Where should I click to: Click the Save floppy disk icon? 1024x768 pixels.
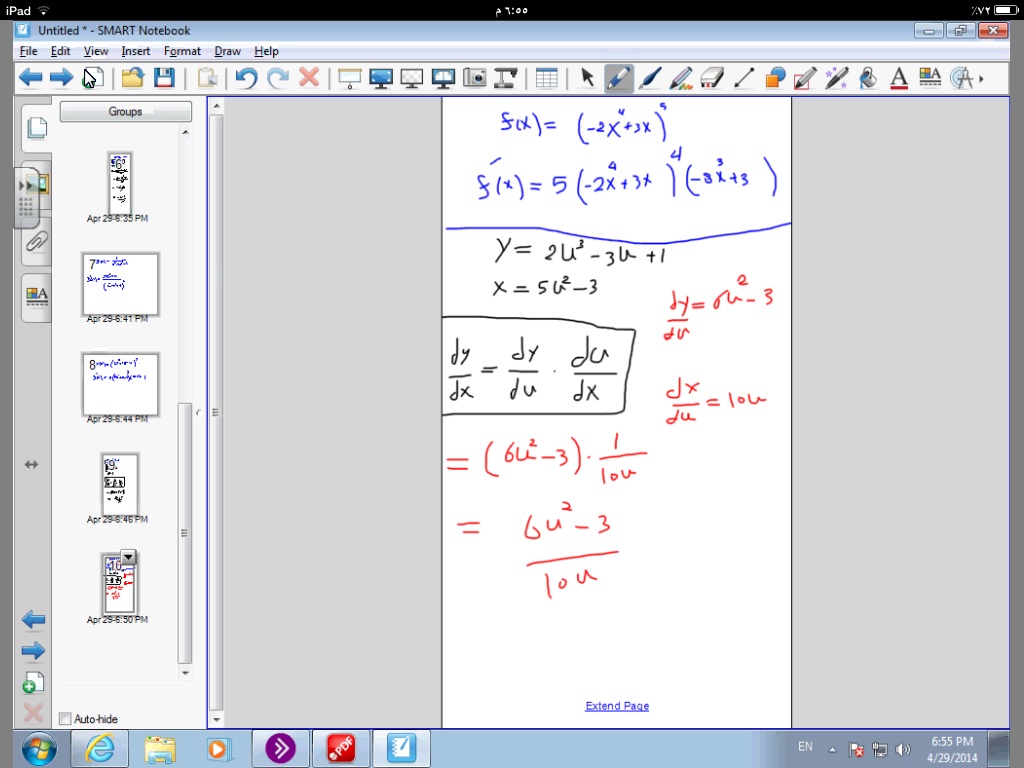pos(164,78)
